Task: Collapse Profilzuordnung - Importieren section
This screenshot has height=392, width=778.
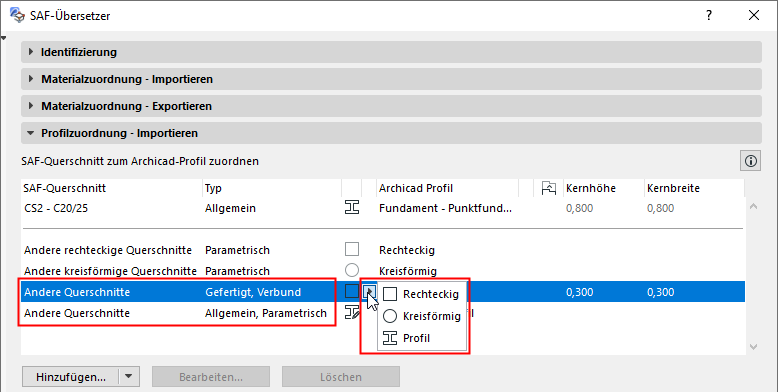Action: coord(391,133)
